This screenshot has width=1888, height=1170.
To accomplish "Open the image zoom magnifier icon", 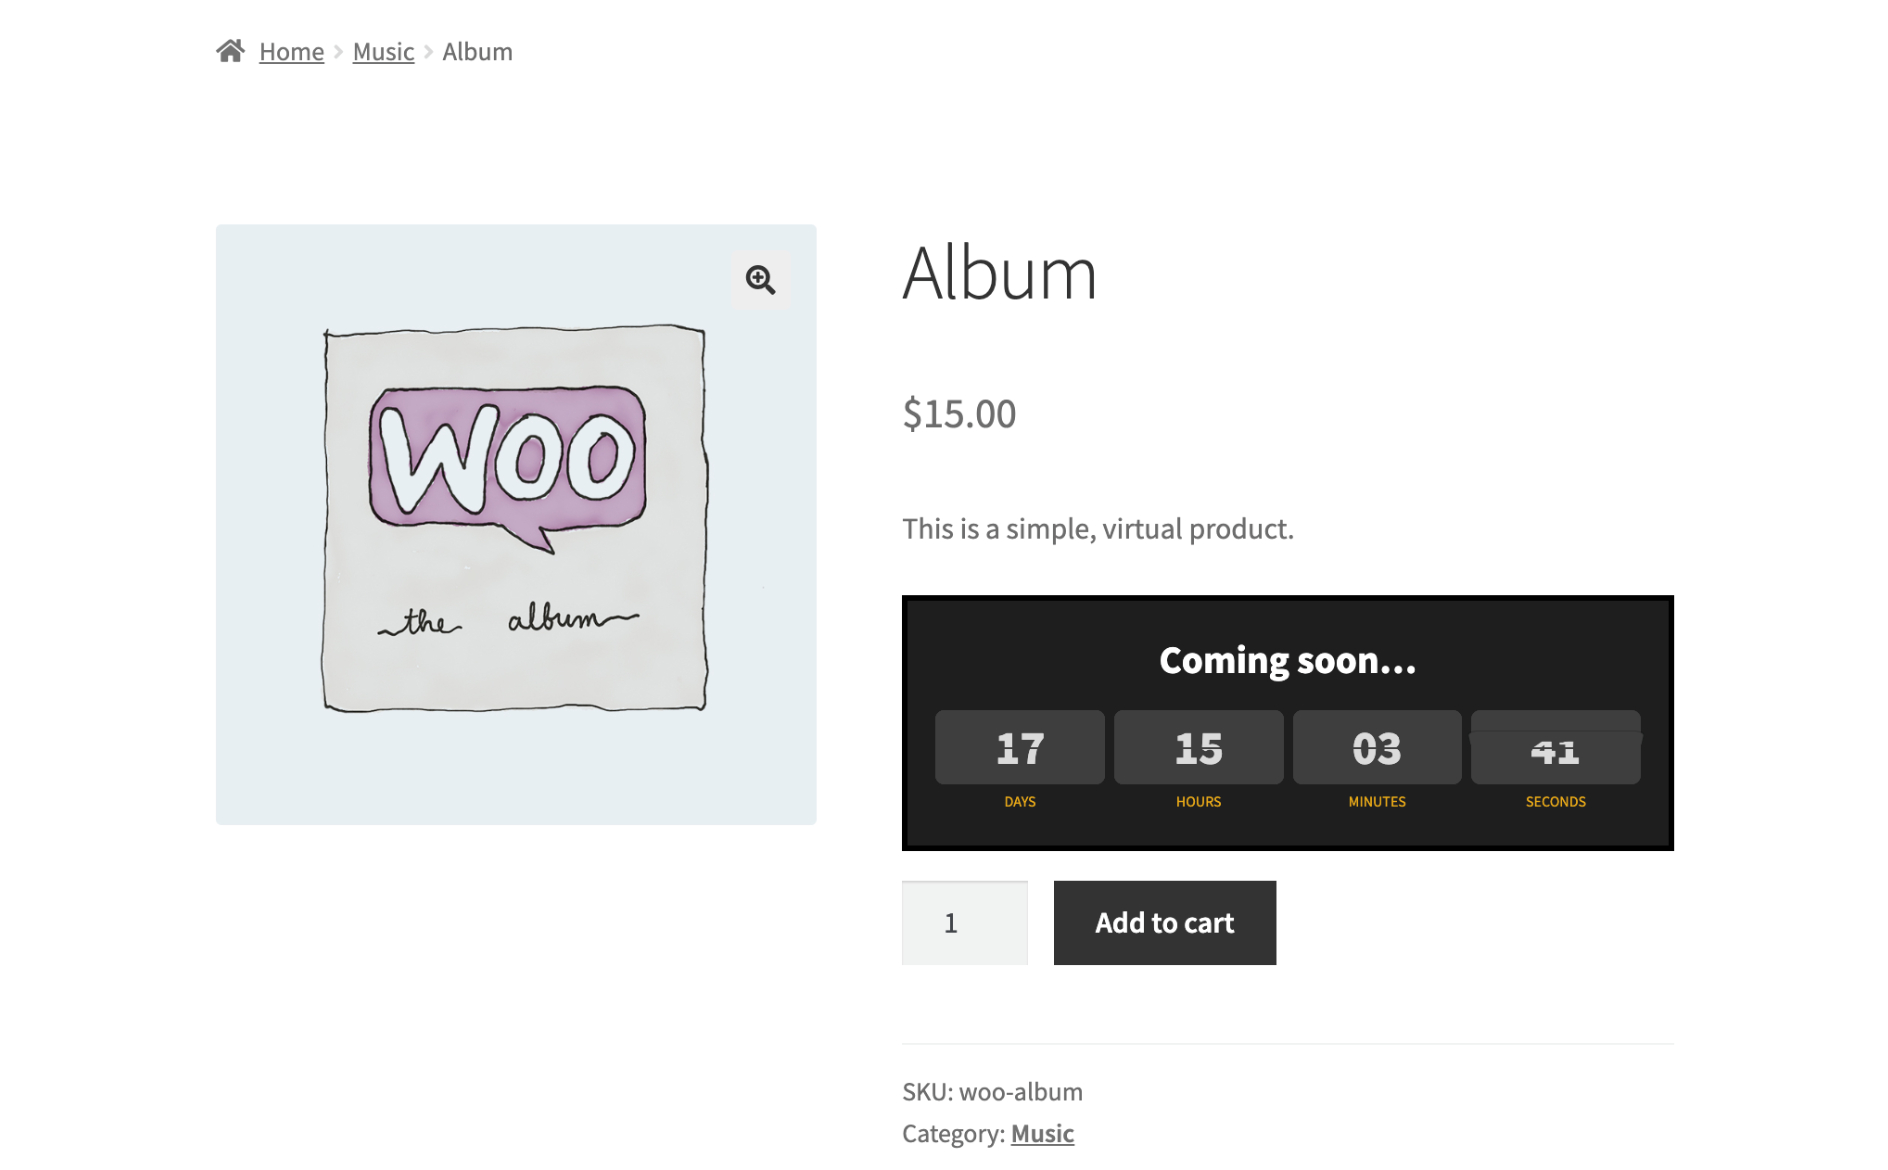I will tap(760, 281).
